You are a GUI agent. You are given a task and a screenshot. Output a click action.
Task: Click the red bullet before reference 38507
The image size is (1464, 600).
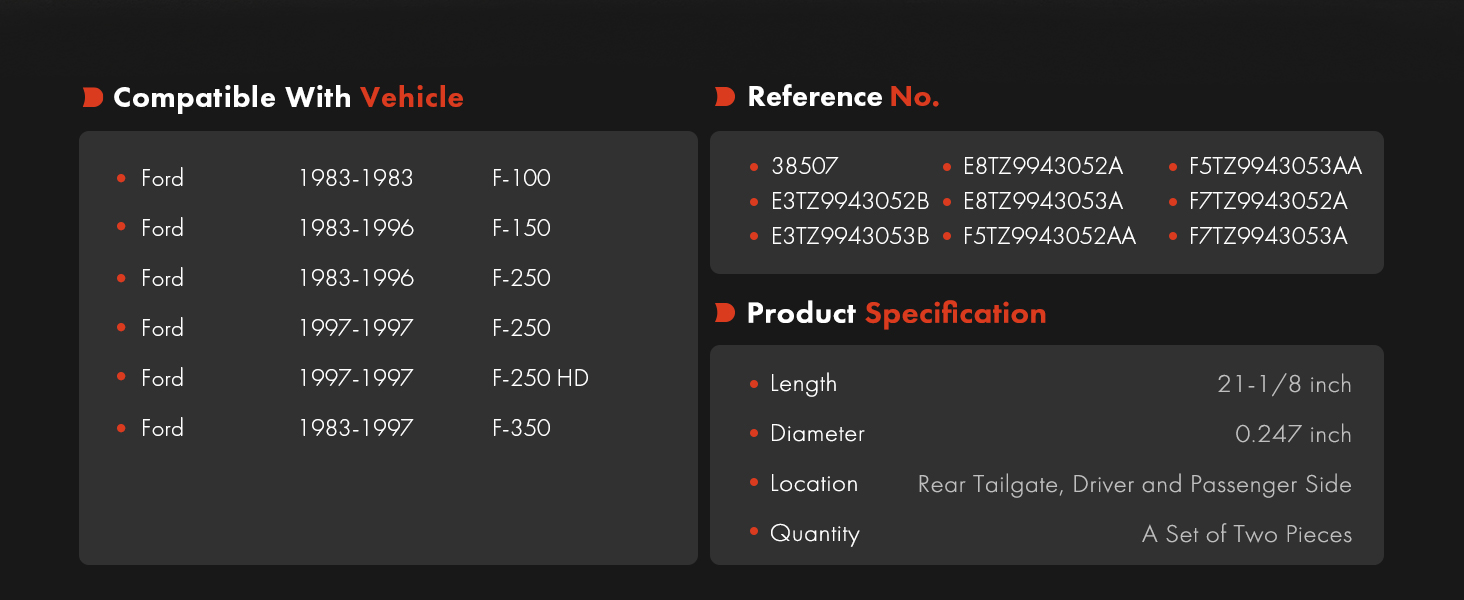[x=754, y=166]
